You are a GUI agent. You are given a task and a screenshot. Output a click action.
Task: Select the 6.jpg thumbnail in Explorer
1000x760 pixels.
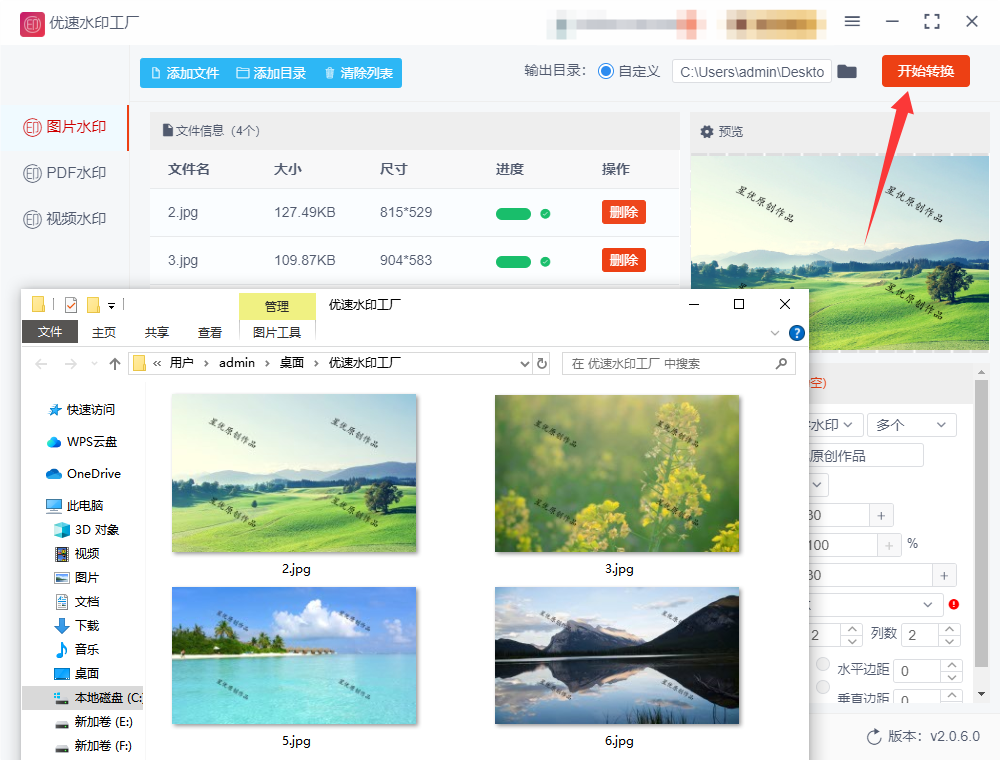617,655
